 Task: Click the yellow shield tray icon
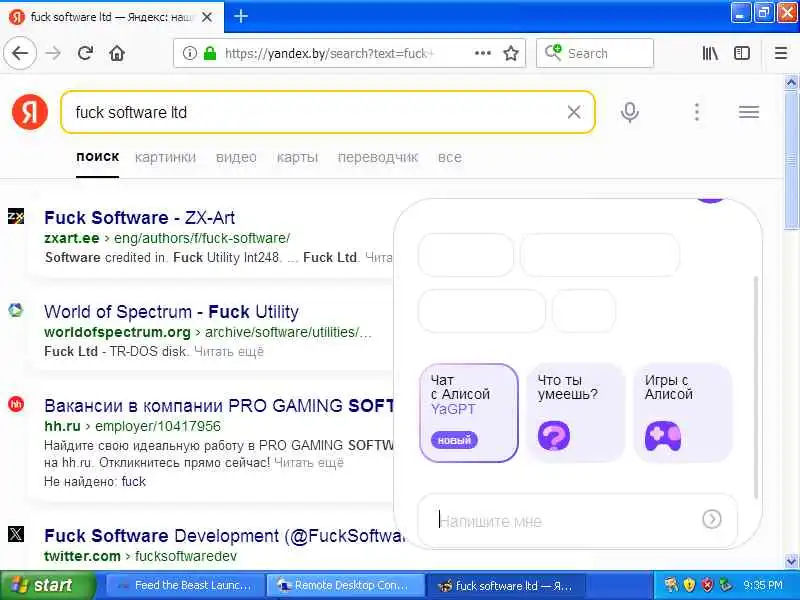[689, 585]
